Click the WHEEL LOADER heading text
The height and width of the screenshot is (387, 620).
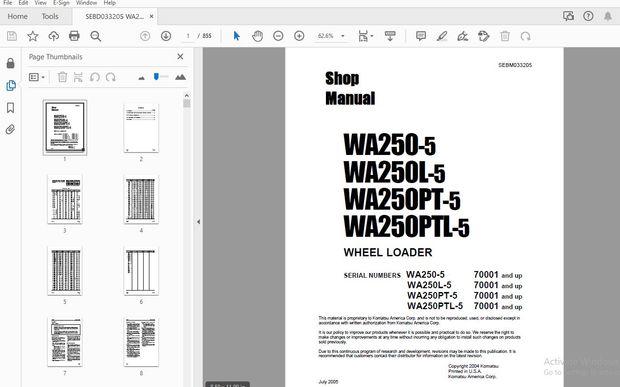click(388, 252)
